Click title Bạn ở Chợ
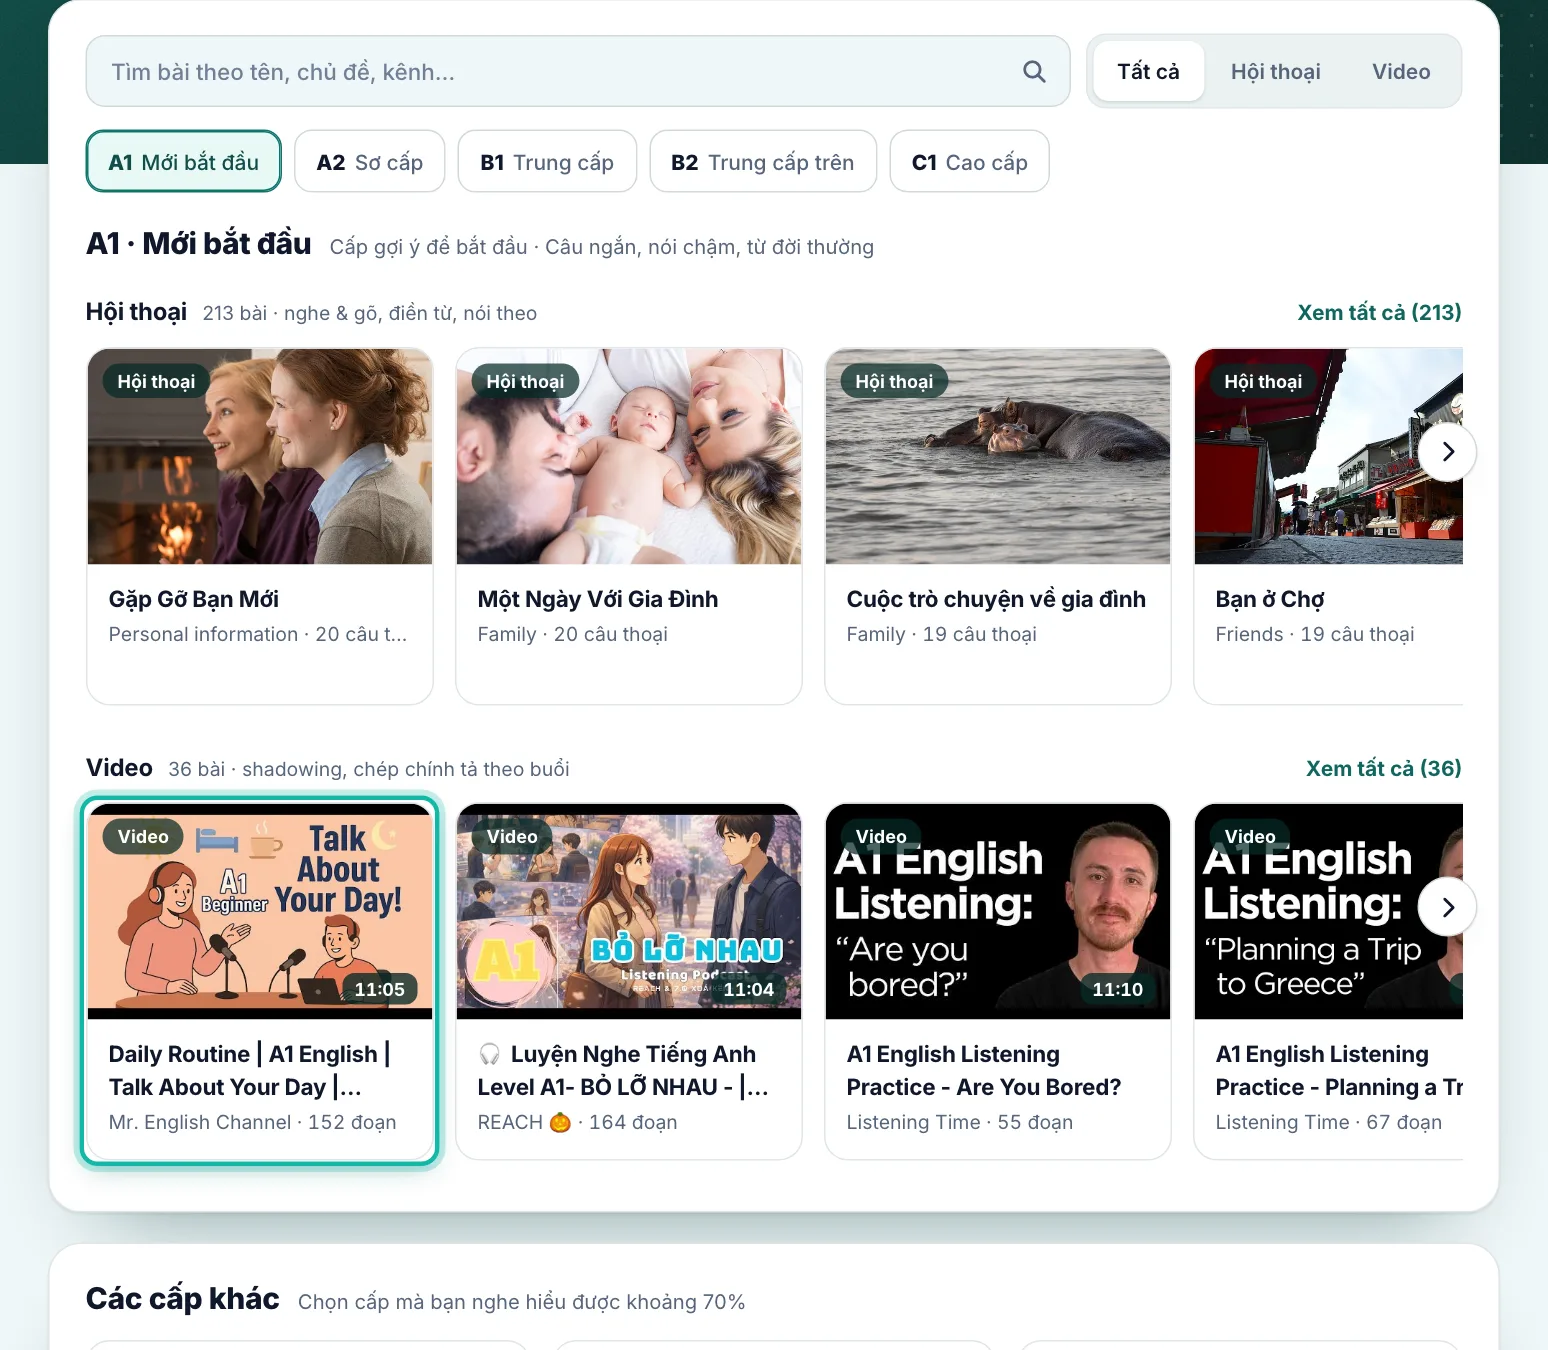The width and height of the screenshot is (1548, 1350). click(1270, 599)
